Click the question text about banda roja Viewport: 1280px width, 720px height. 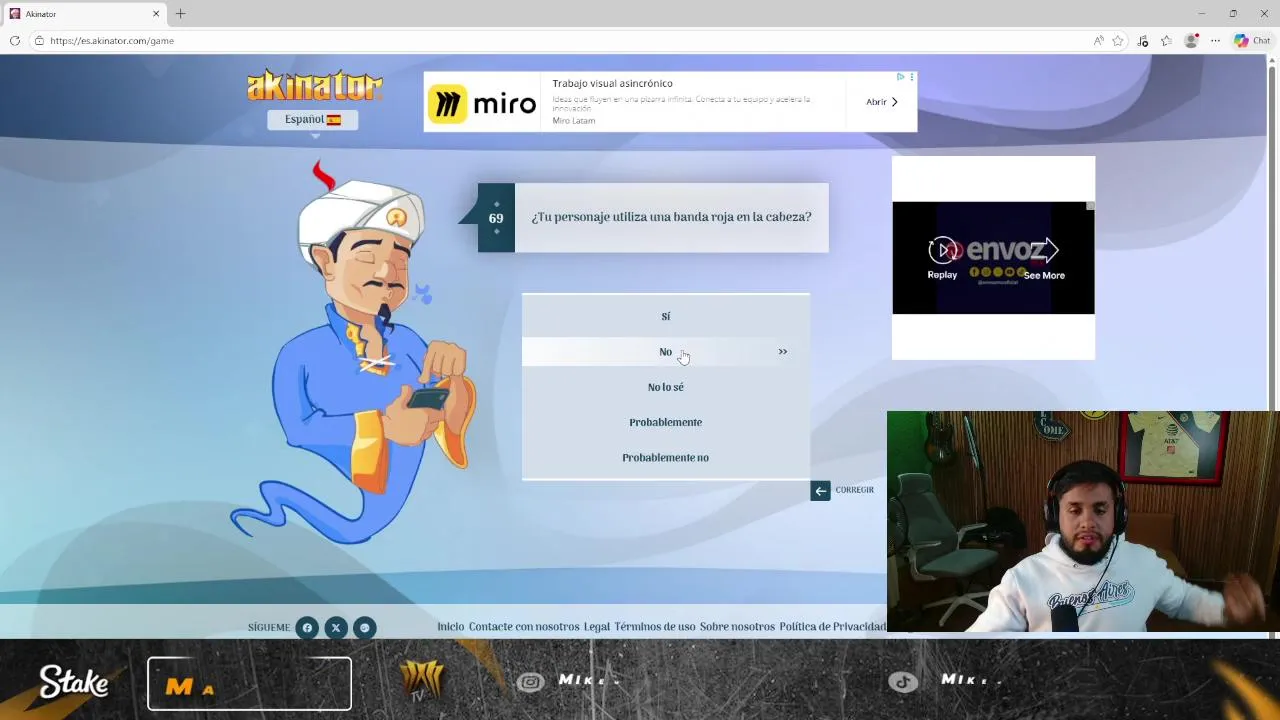671,217
